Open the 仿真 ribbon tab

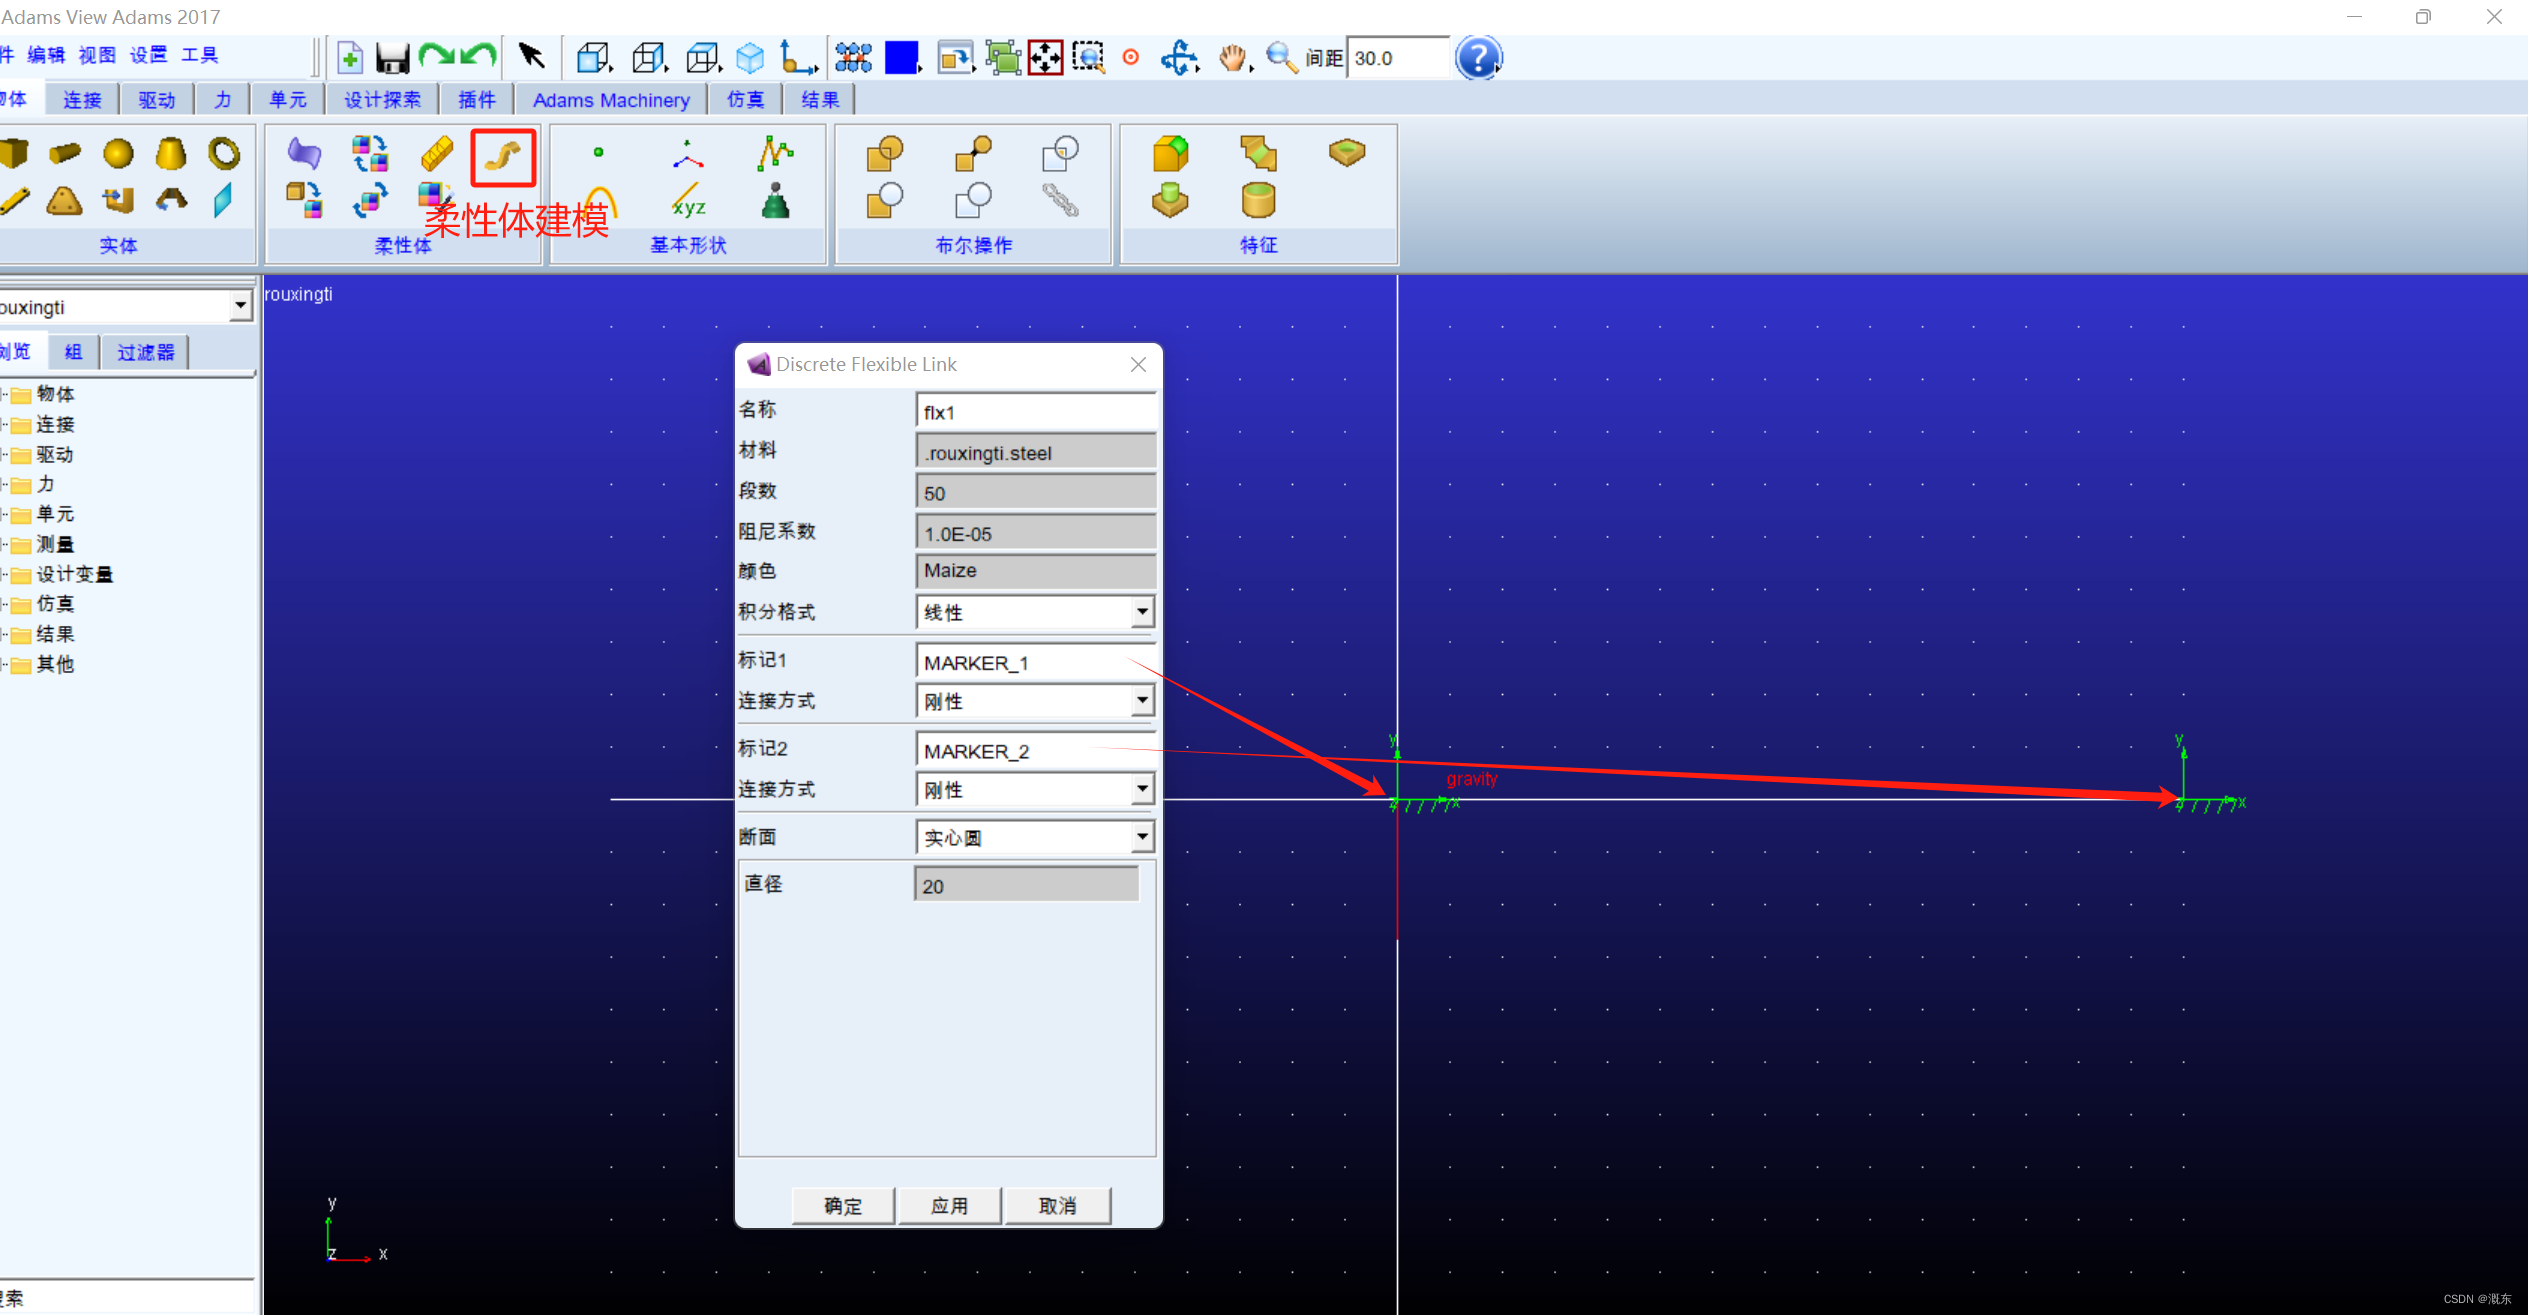click(x=745, y=100)
